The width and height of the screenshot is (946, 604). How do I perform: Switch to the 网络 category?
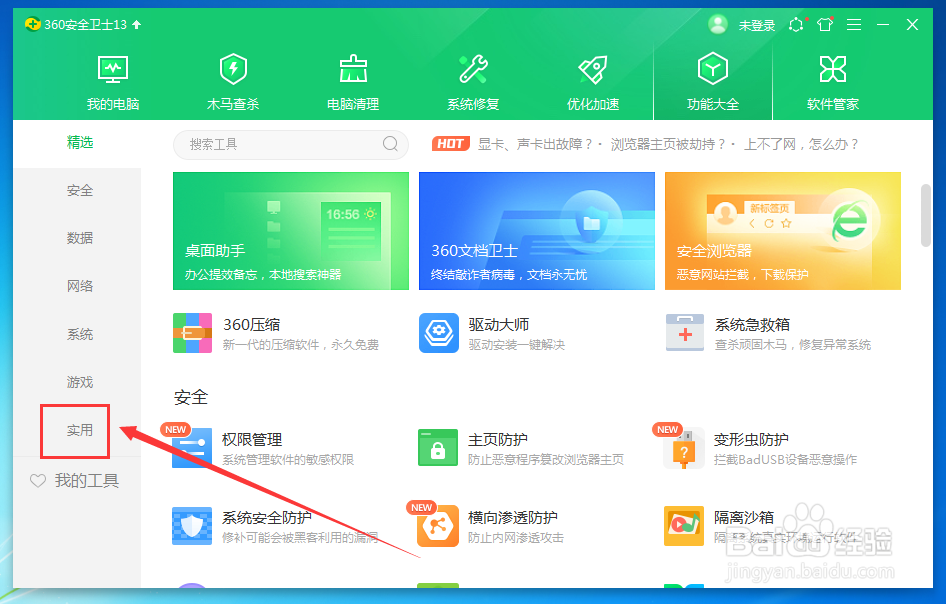coord(80,286)
